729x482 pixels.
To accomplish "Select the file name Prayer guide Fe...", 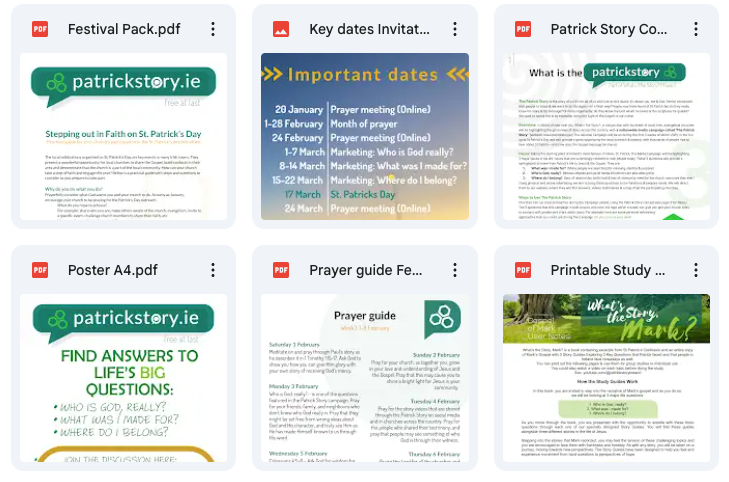I will coord(366,270).
